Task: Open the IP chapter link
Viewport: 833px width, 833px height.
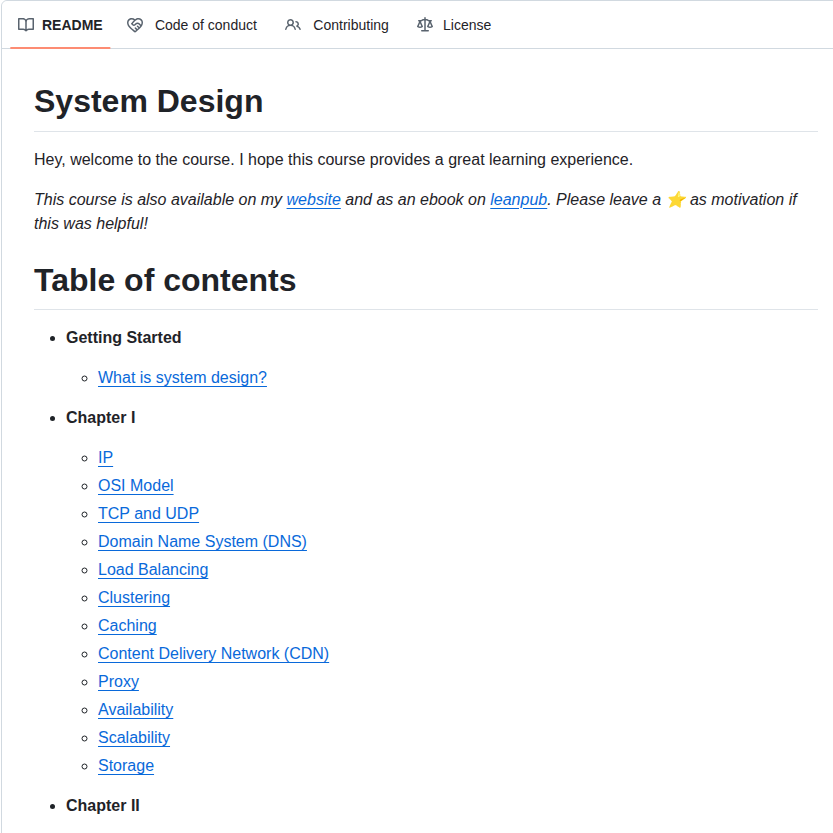Action: [x=105, y=457]
